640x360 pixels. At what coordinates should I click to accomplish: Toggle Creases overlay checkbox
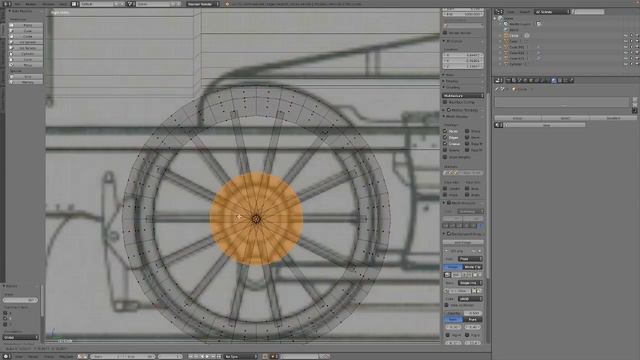(445, 144)
